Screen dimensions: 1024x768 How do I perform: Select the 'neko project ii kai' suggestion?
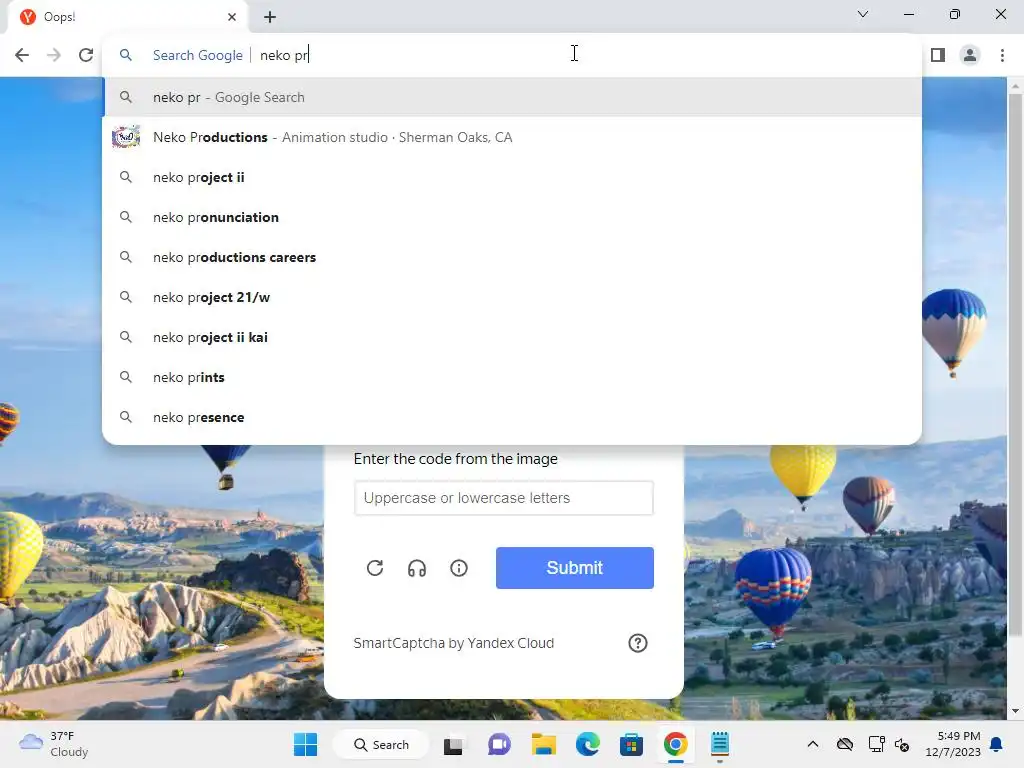point(512,337)
